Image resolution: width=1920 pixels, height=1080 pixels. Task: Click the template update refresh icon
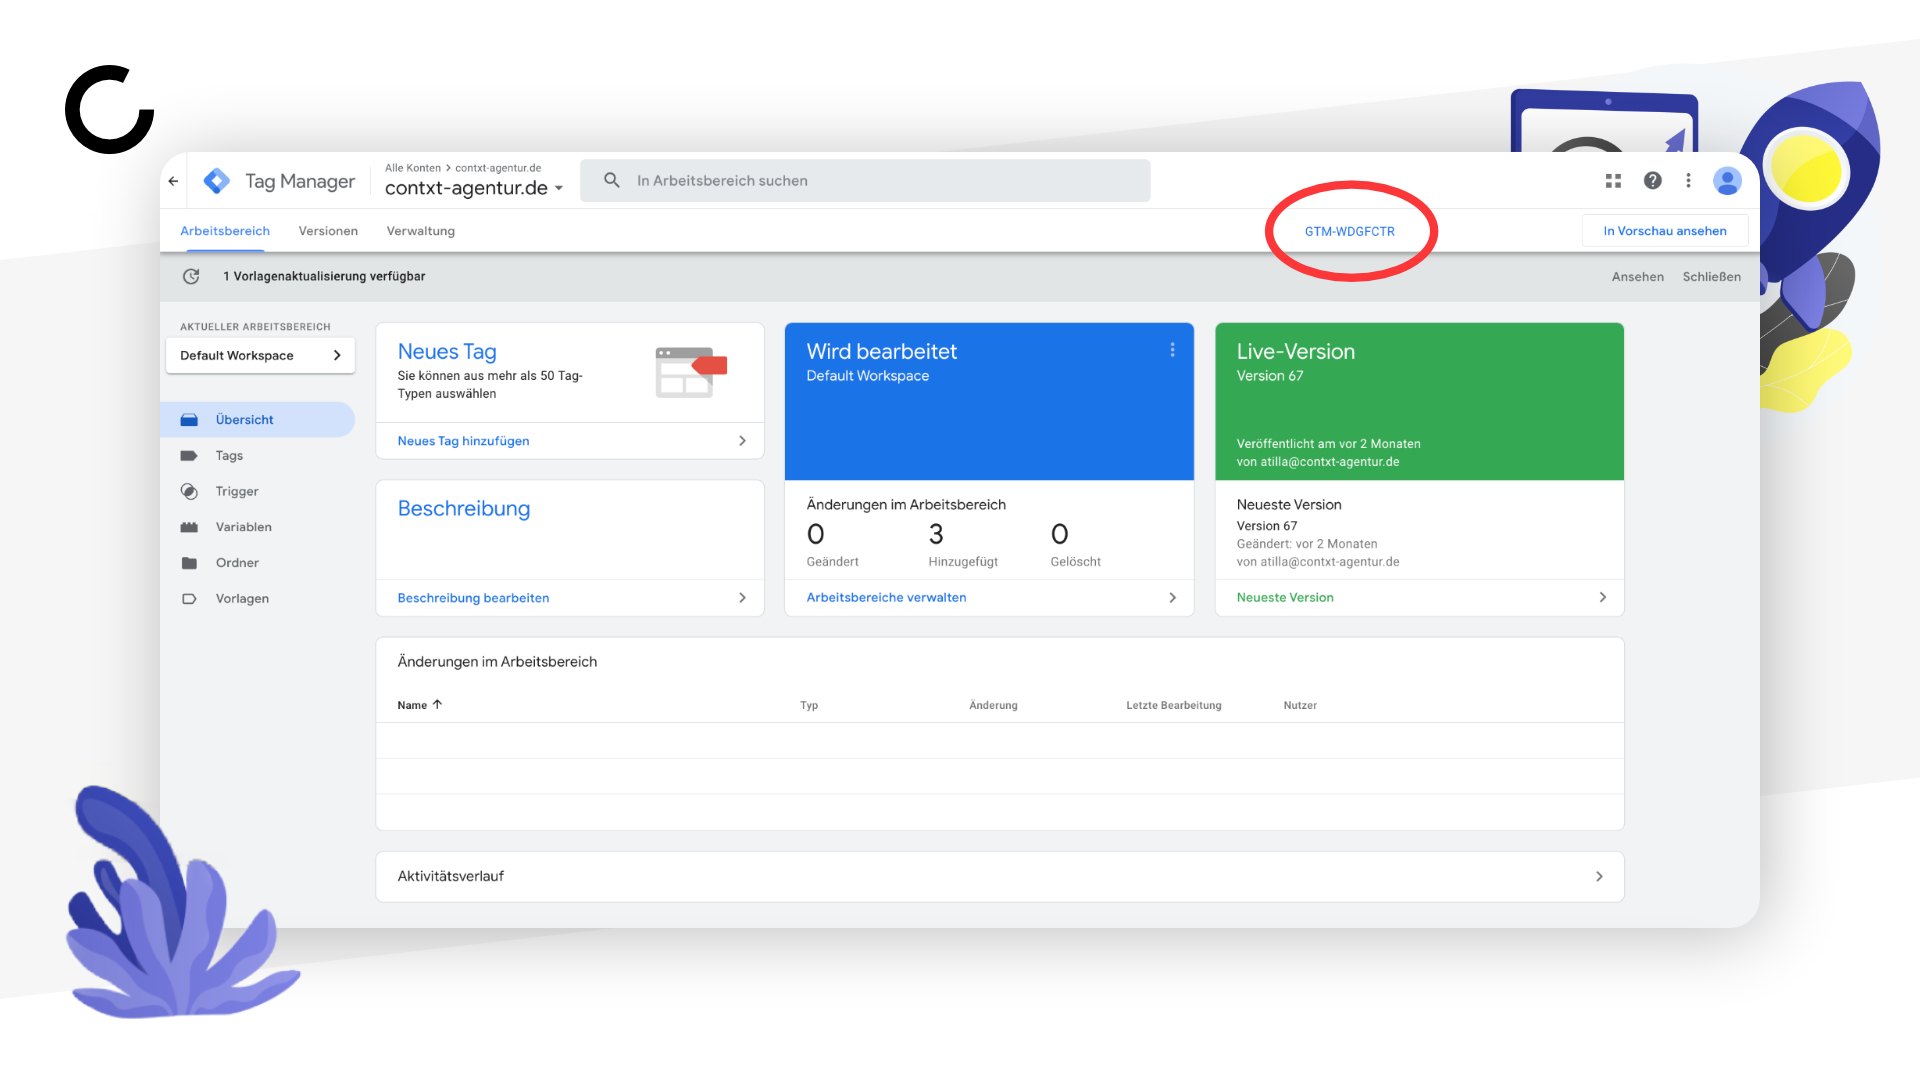point(191,276)
